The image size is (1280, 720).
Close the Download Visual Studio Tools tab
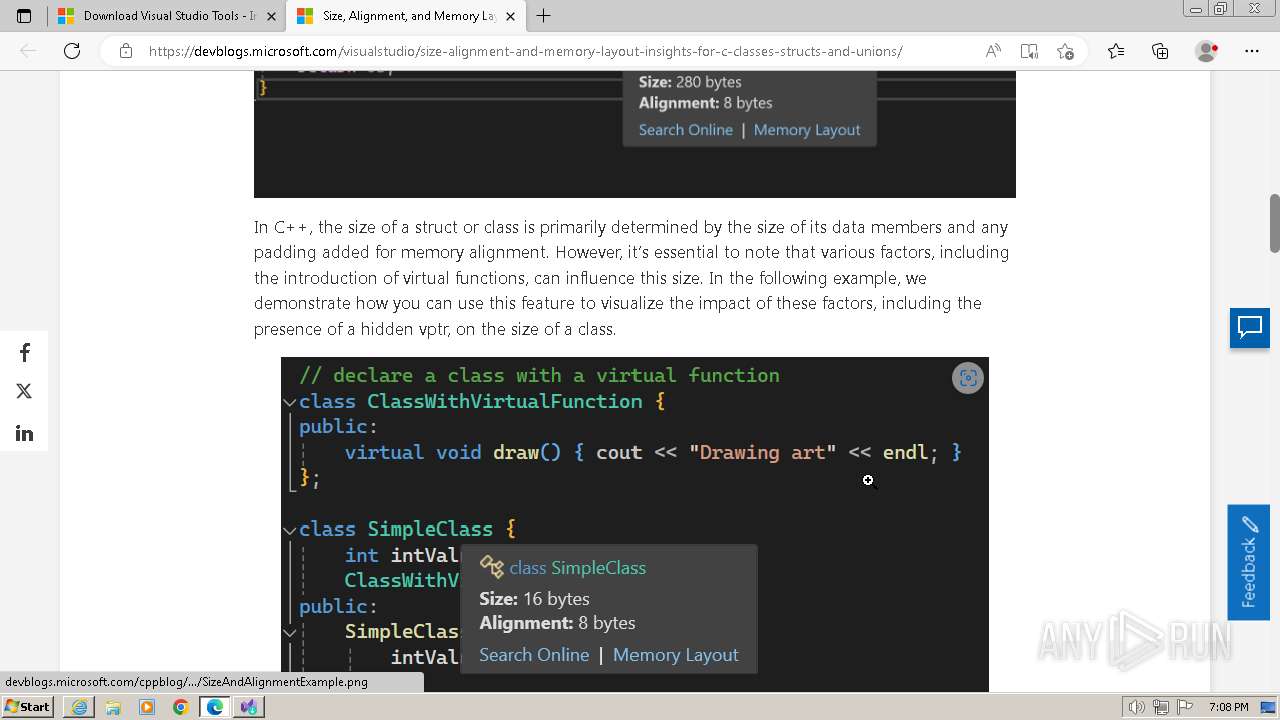(x=272, y=16)
